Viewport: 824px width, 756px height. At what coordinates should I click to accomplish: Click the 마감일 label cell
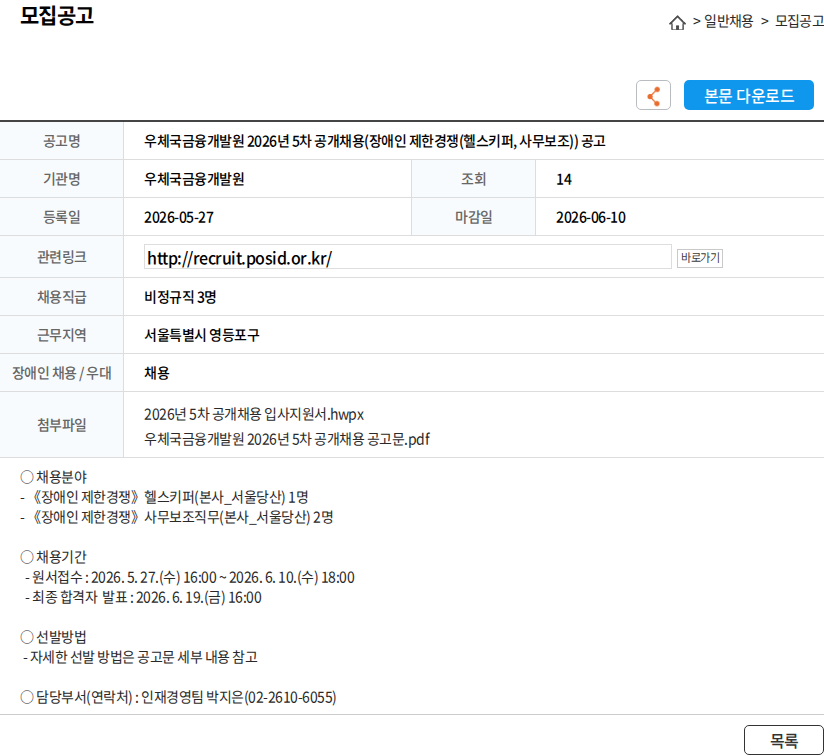[473, 217]
